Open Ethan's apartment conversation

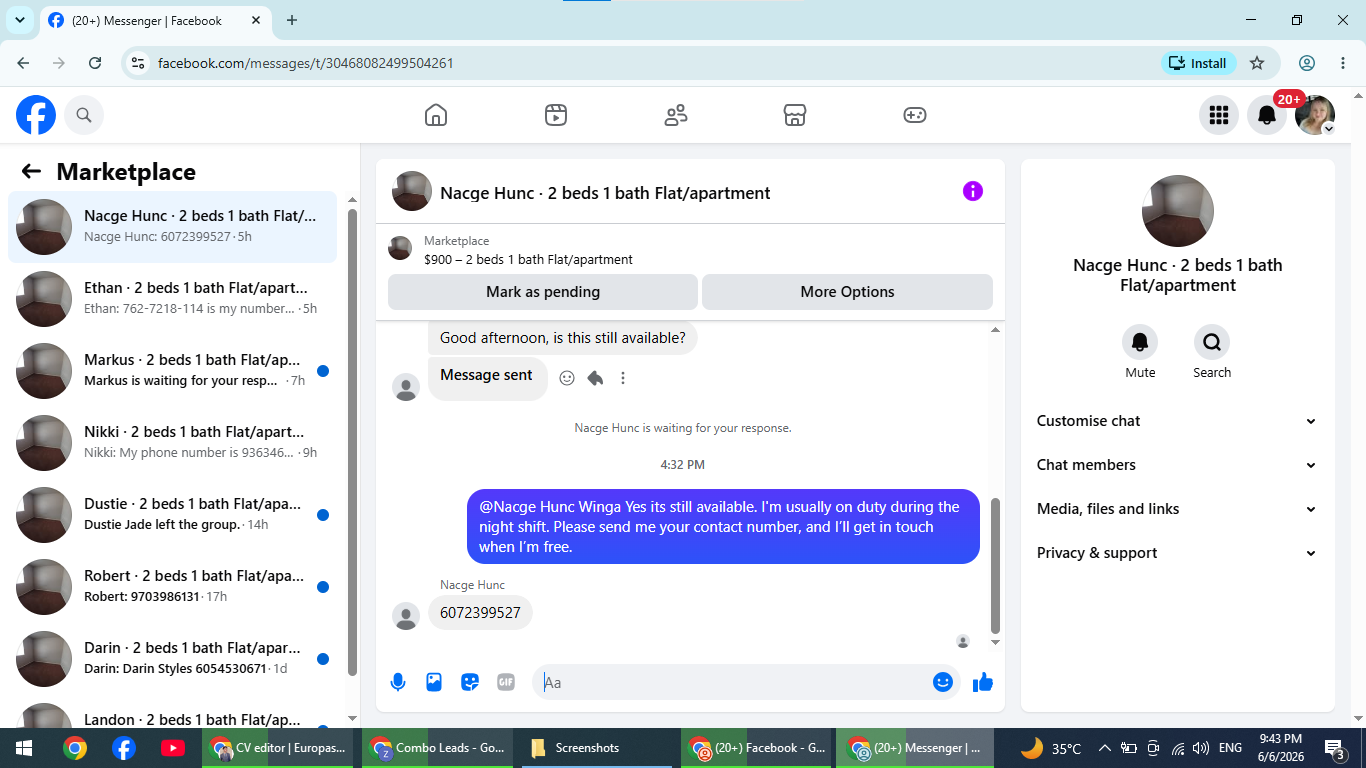[x=172, y=299]
